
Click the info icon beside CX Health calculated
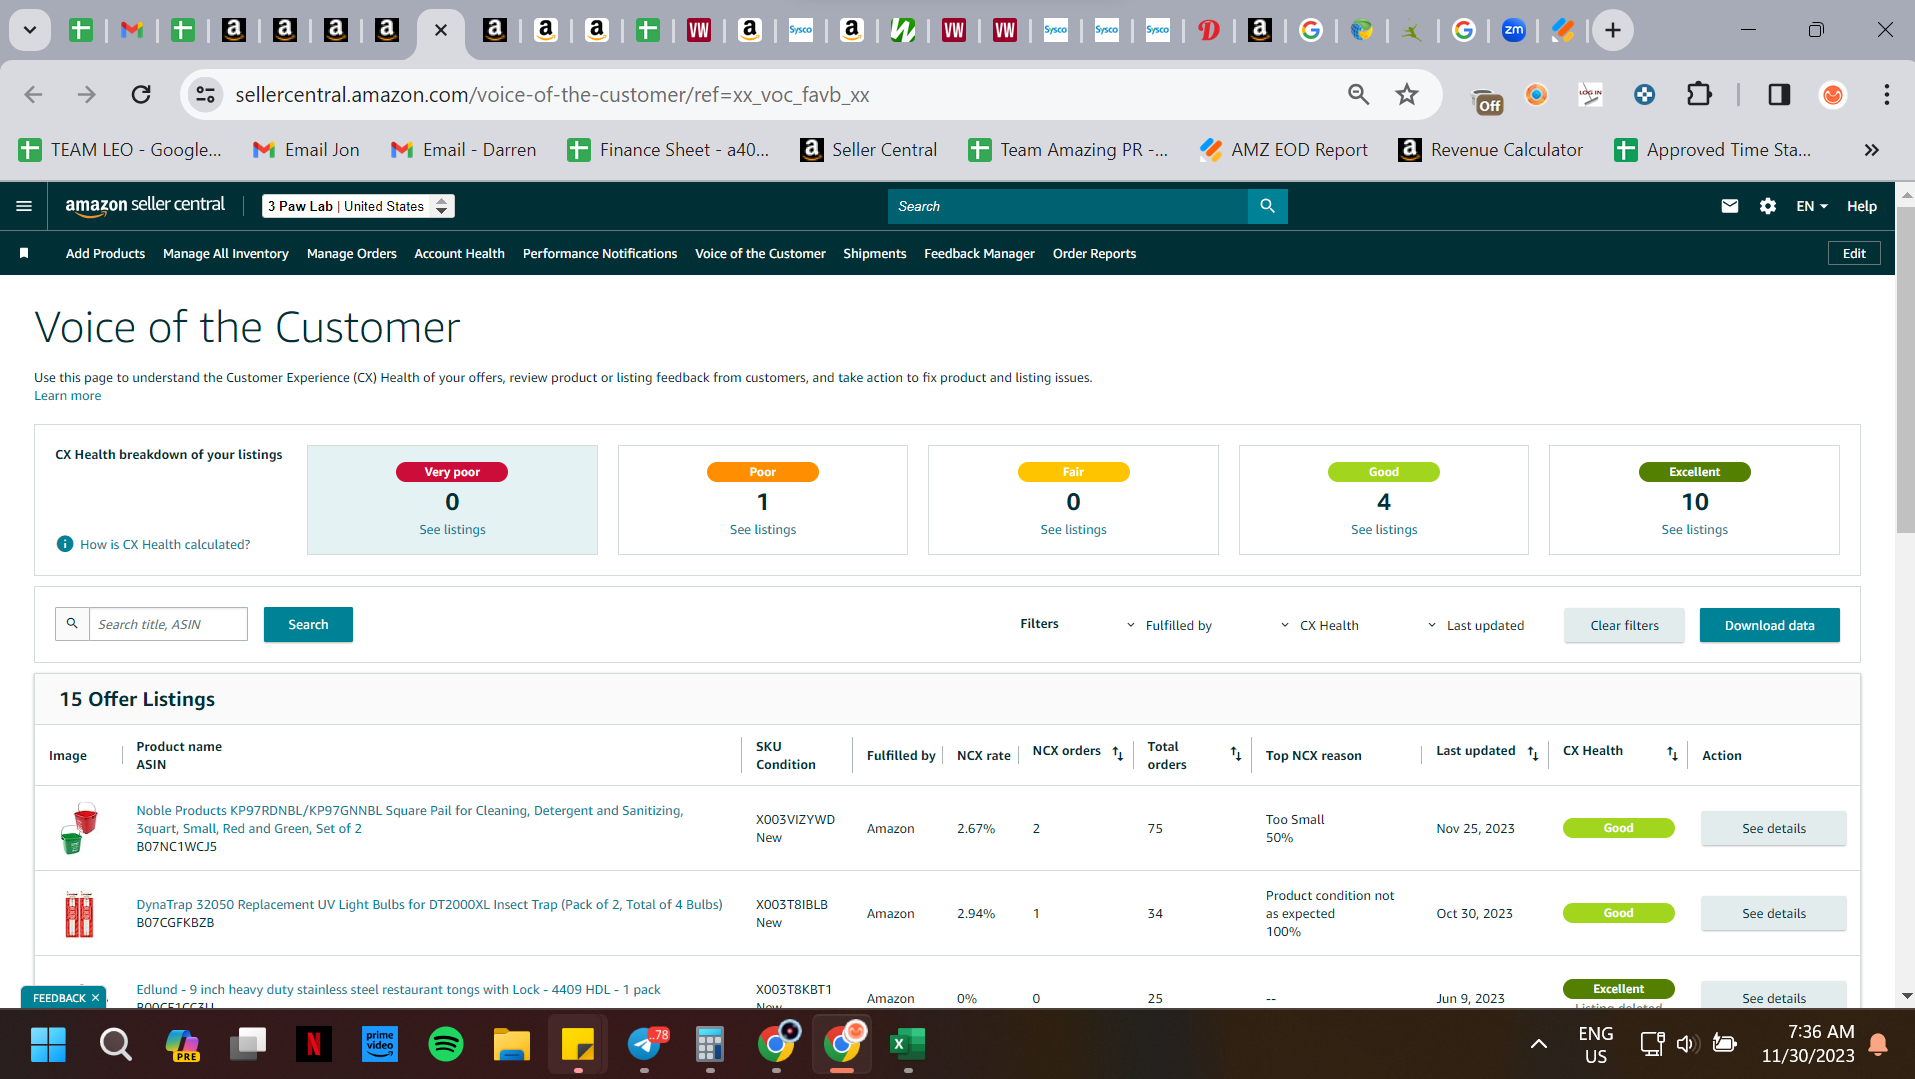click(65, 544)
